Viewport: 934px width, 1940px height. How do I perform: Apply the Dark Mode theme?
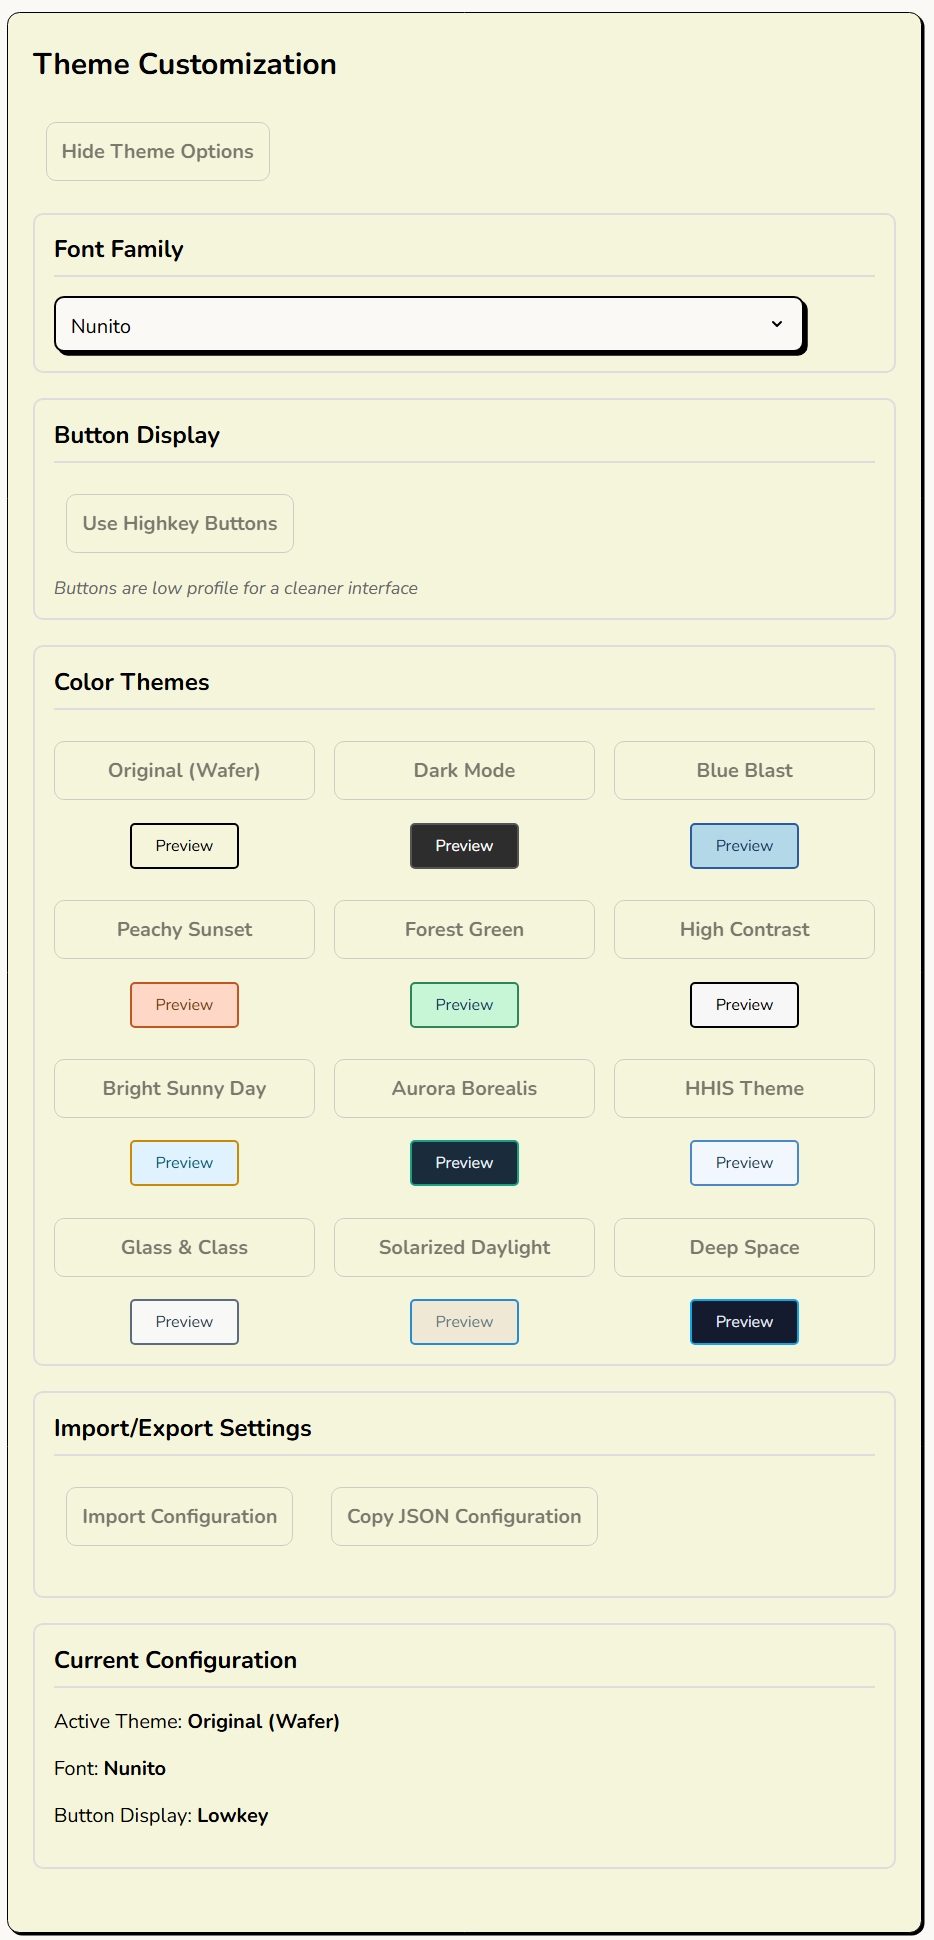tap(464, 770)
